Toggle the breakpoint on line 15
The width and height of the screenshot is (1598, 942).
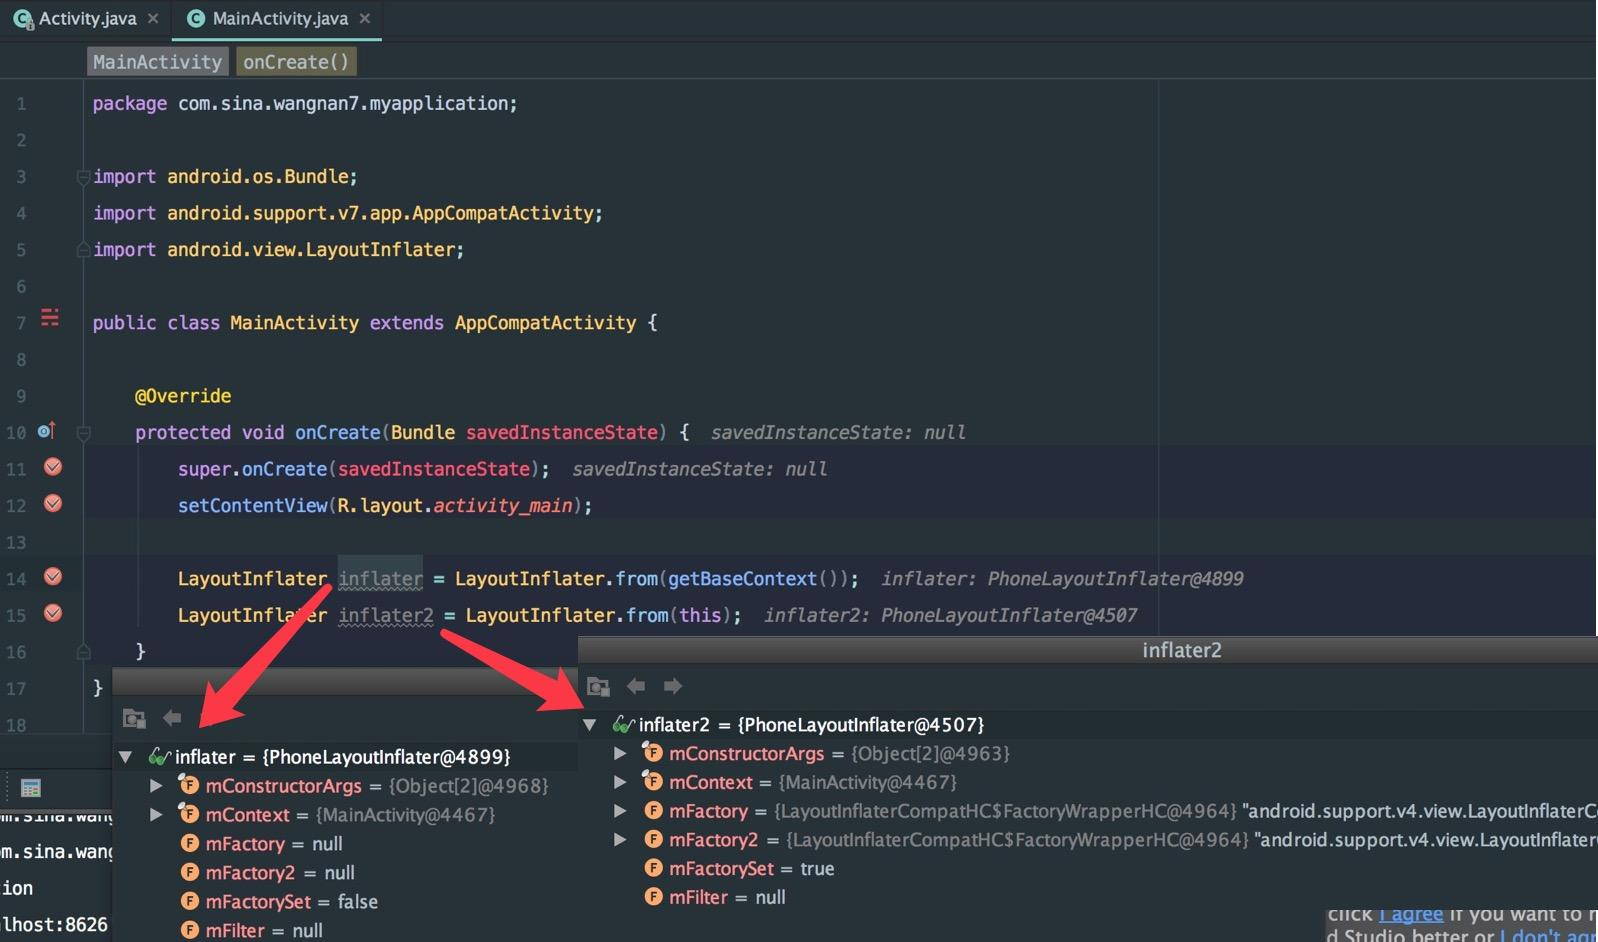click(53, 613)
